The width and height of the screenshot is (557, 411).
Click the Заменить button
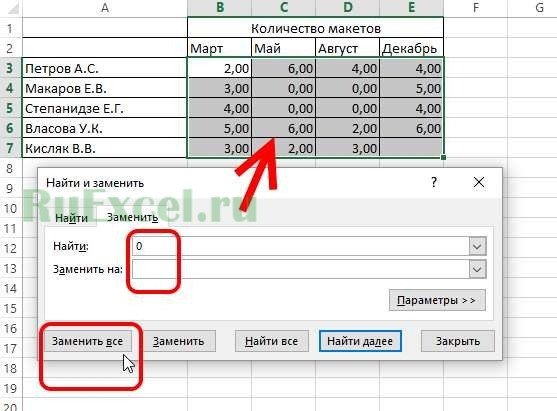(178, 341)
